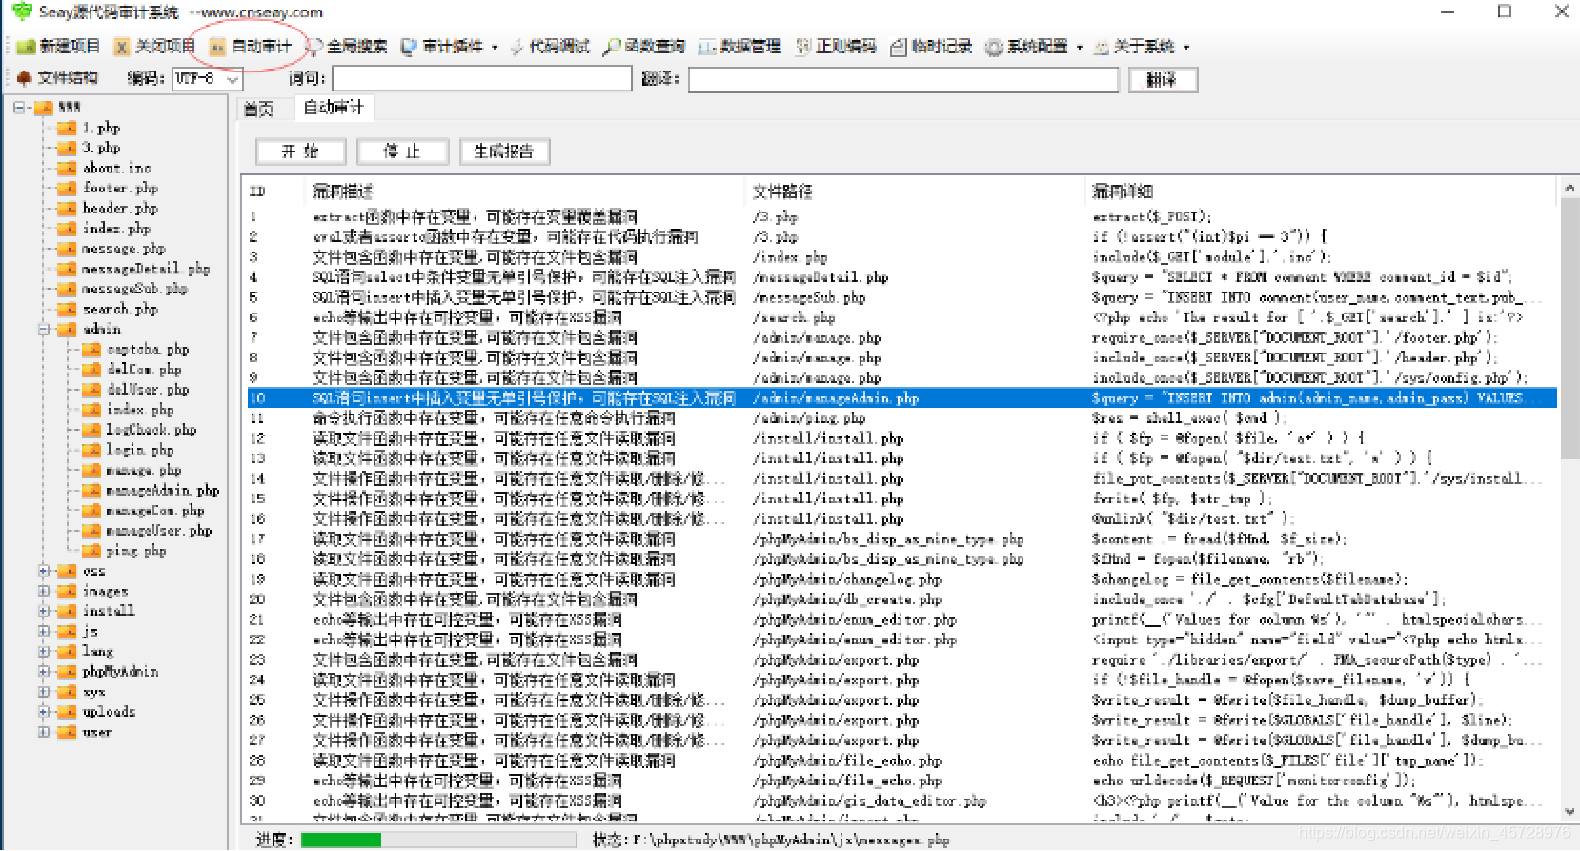Expand the phpMyAdmin folder

pyautogui.click(x=44, y=672)
